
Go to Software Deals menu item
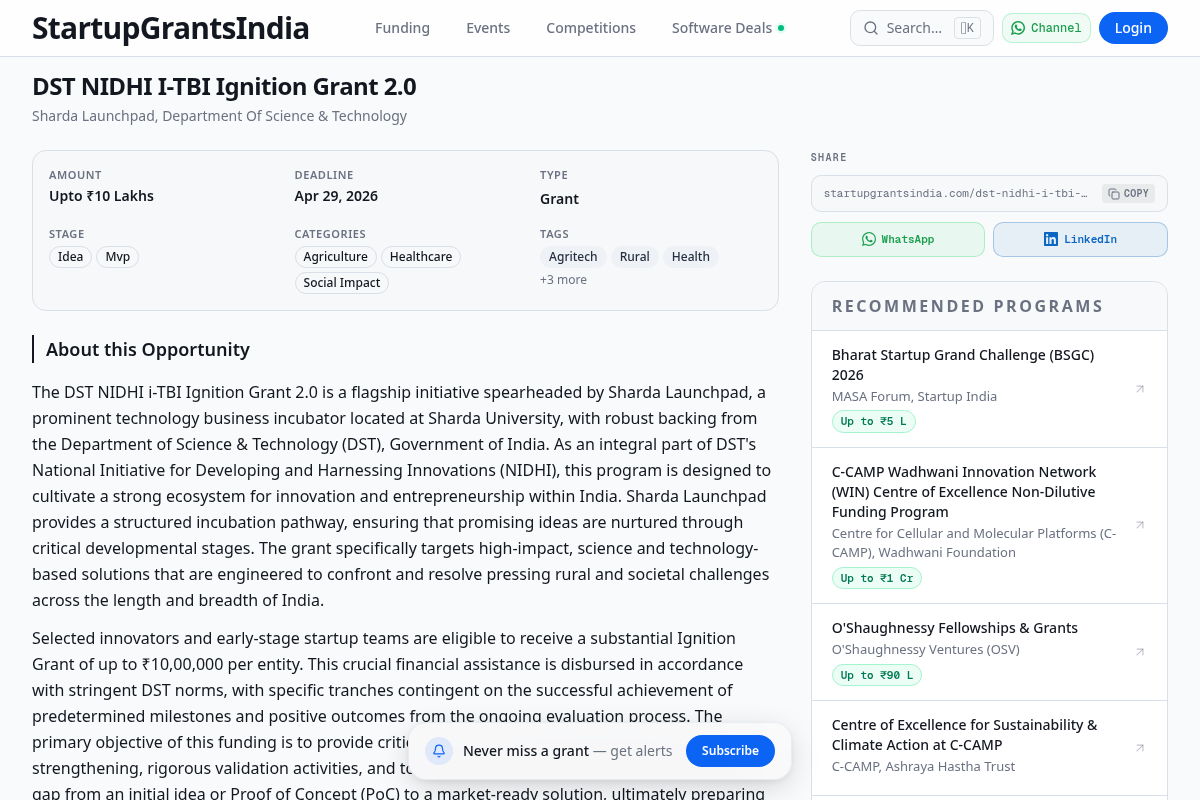[722, 28]
